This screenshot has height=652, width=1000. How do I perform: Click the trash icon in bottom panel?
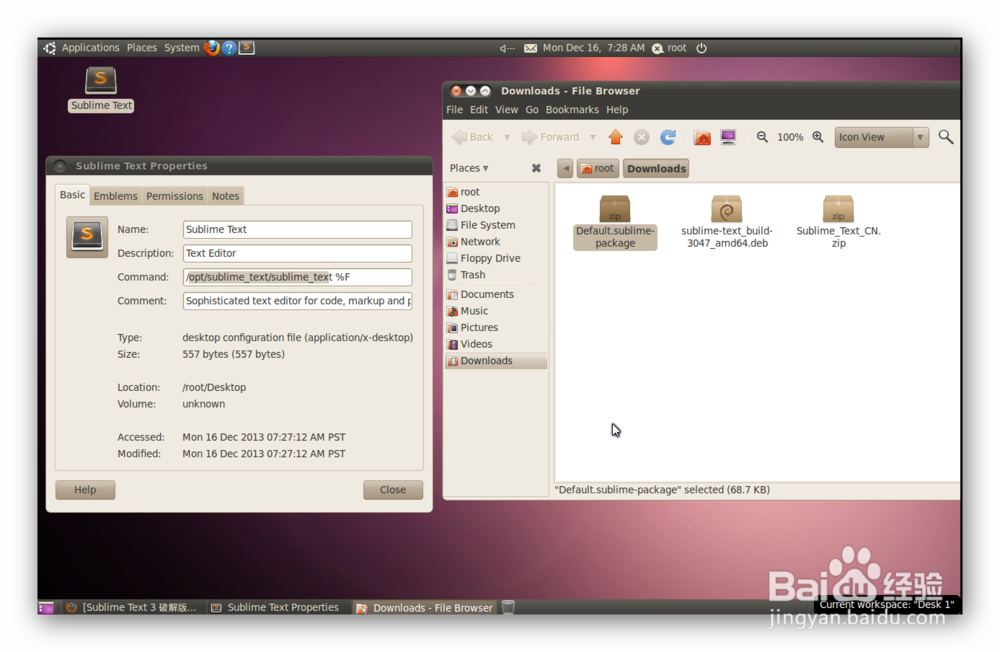coord(508,607)
